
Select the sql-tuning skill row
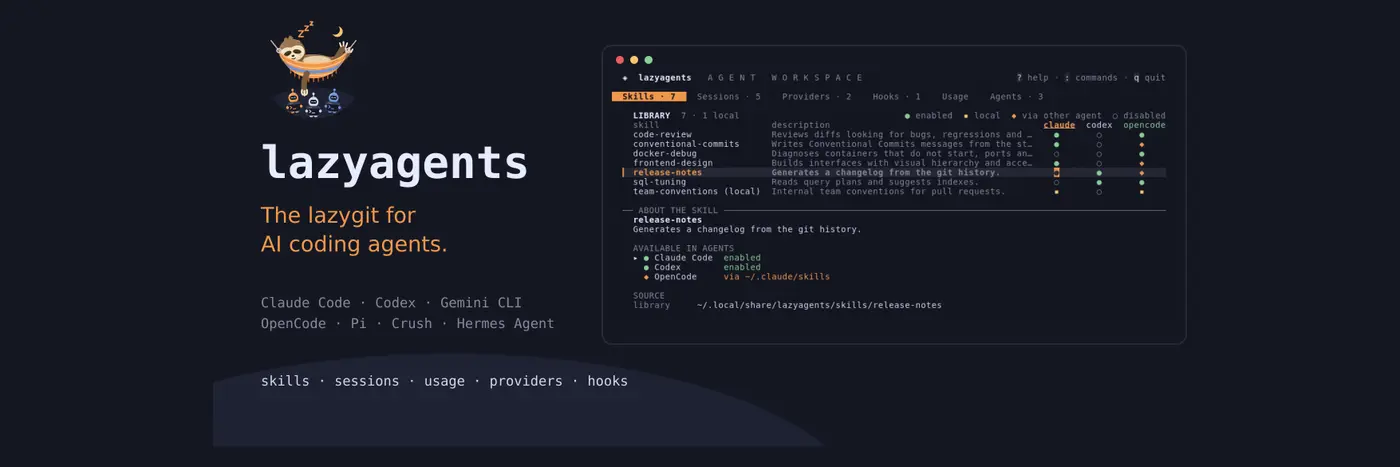894,182
